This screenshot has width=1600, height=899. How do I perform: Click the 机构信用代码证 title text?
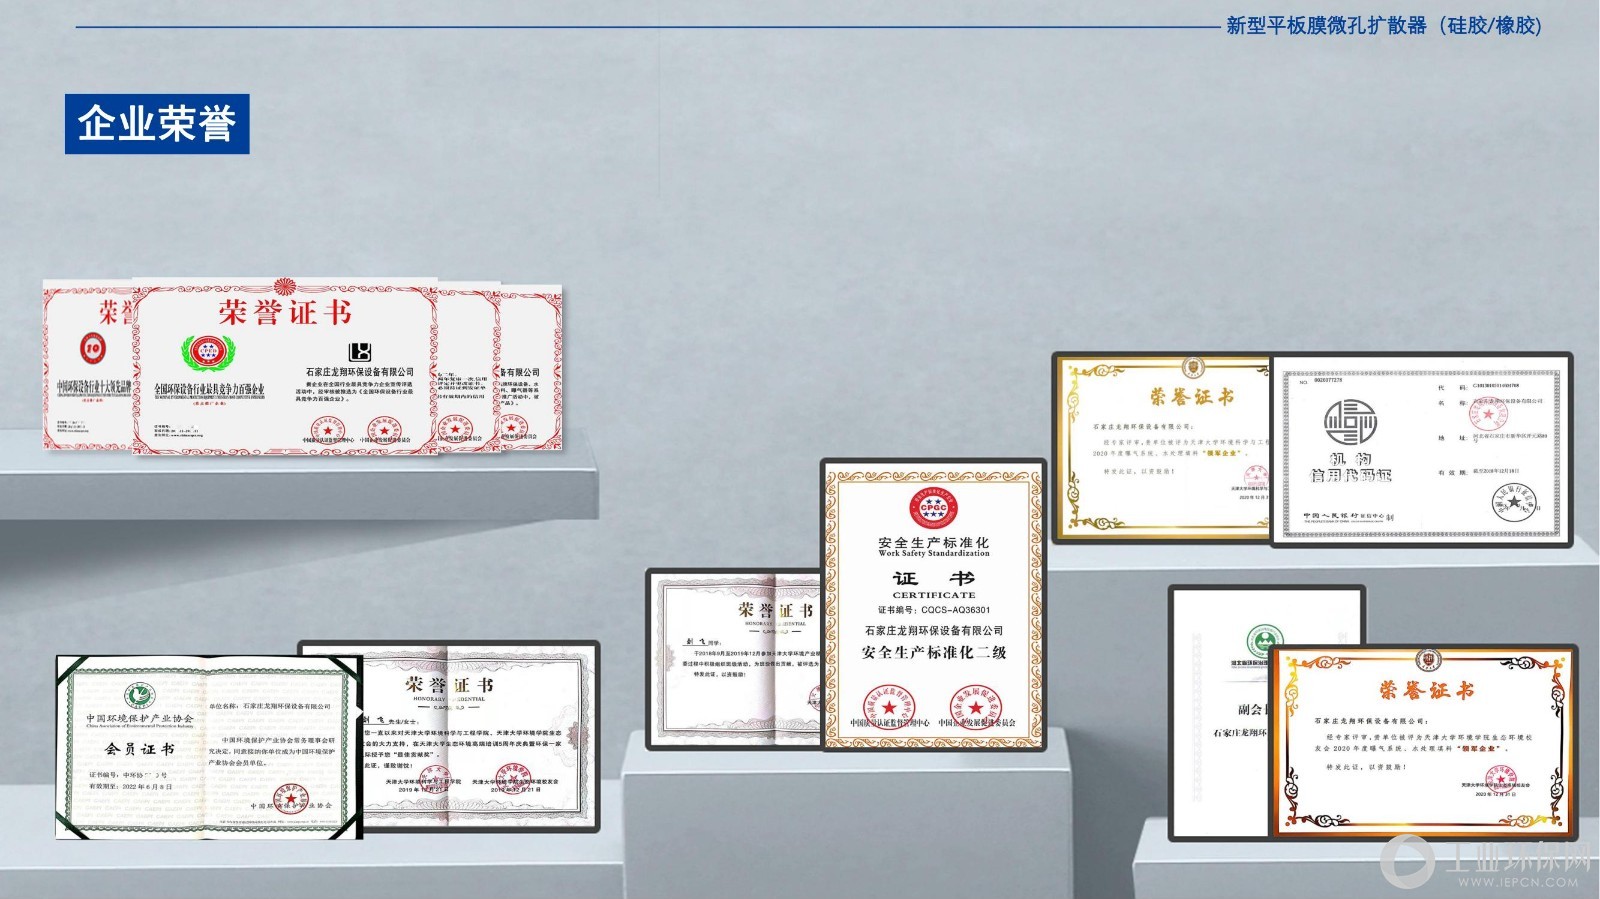click(1350, 467)
